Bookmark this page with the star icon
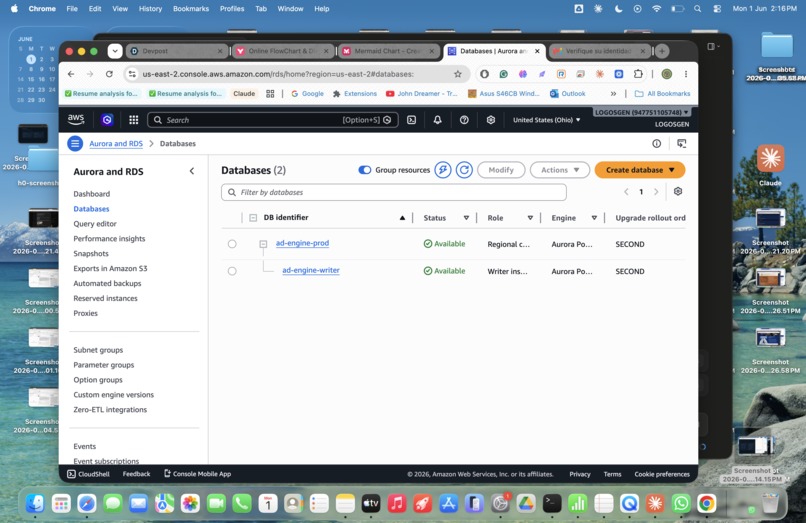Viewport: 806px width, 523px height. click(457, 74)
